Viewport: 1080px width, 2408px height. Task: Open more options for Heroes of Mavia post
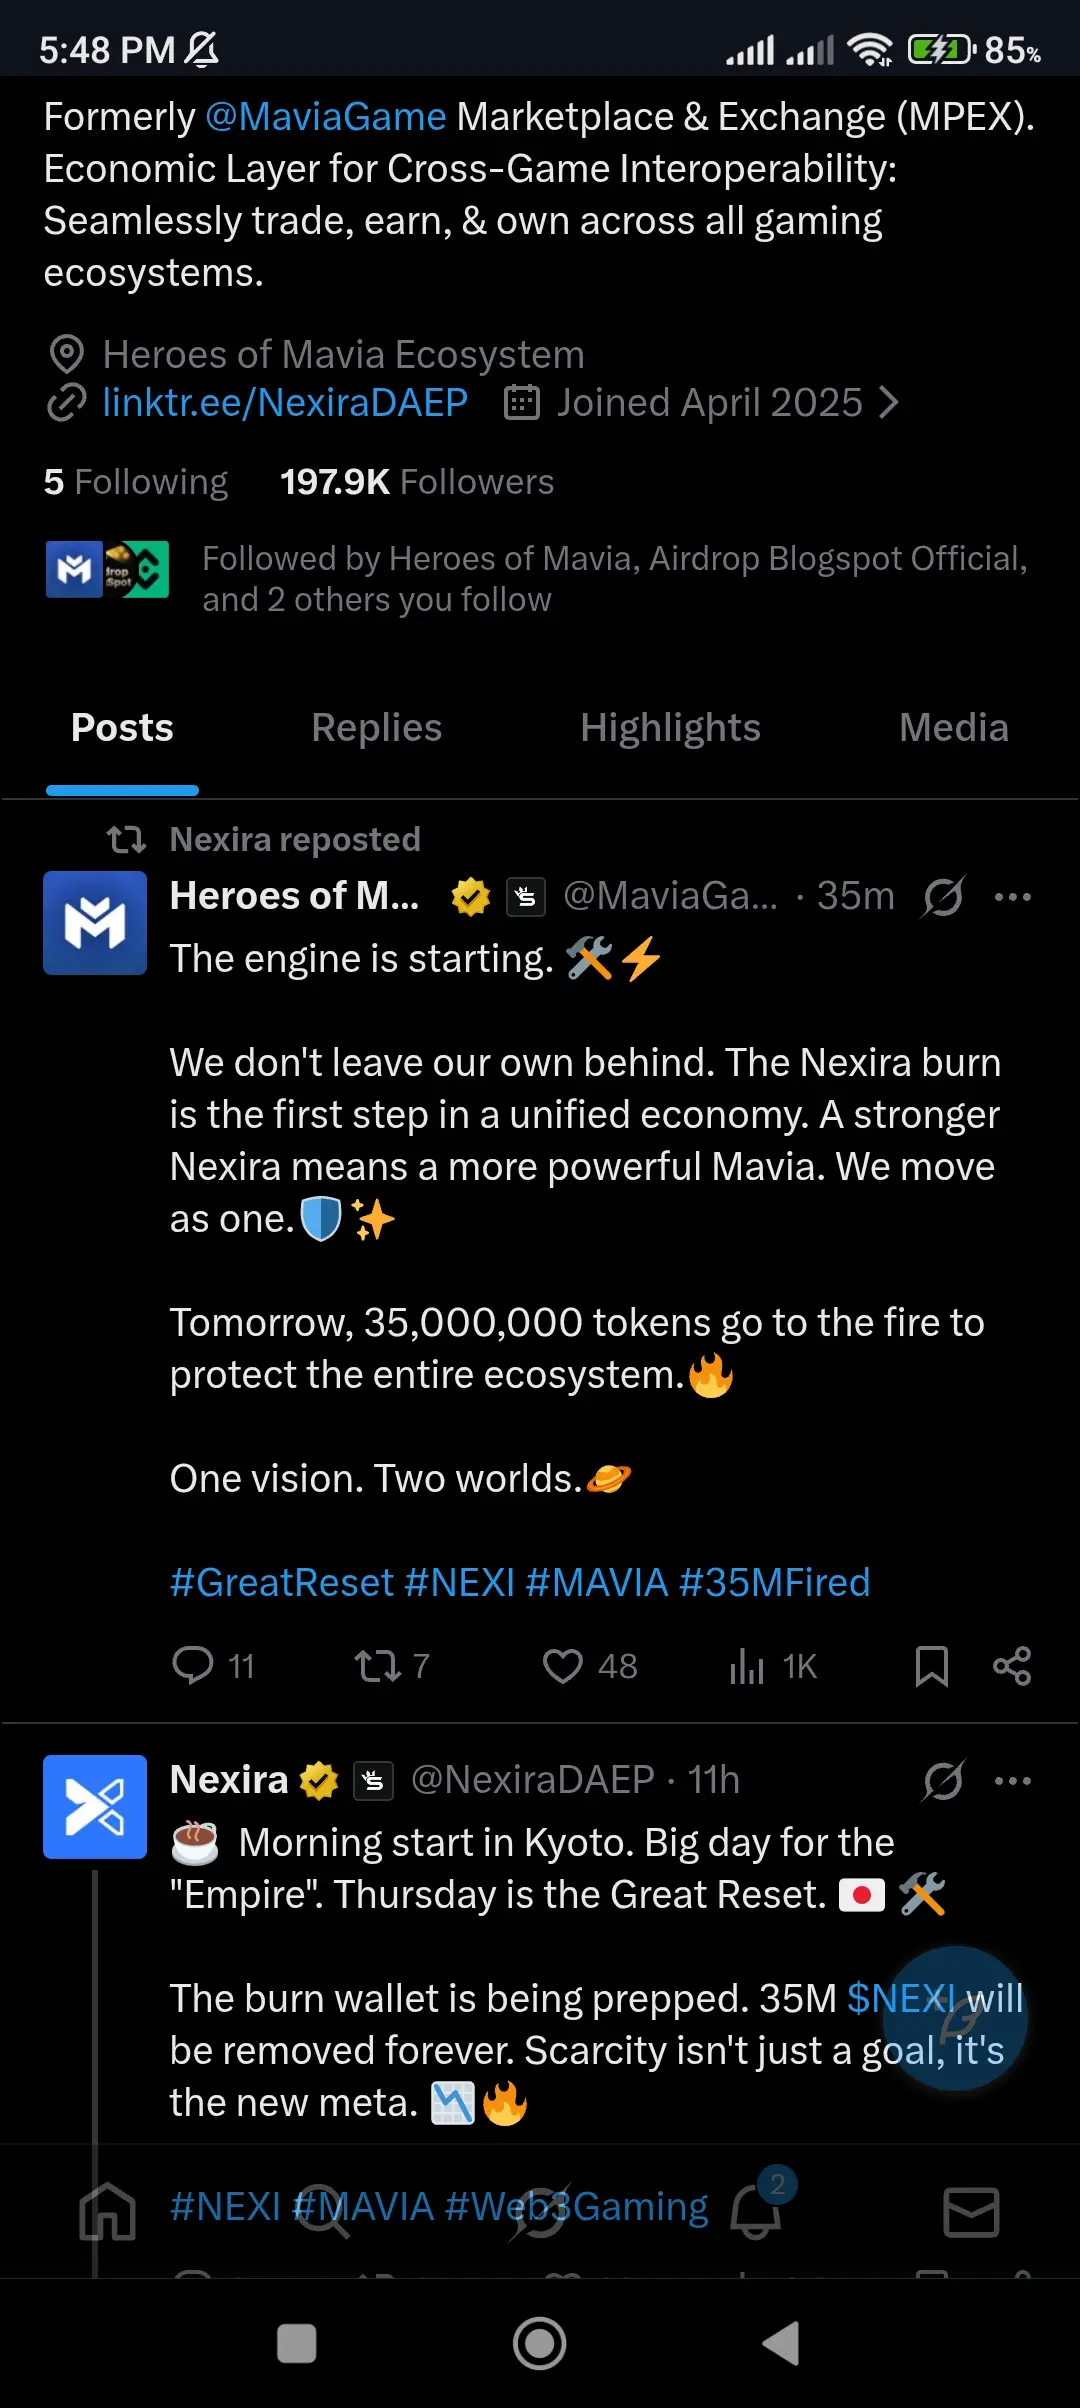tap(1012, 896)
